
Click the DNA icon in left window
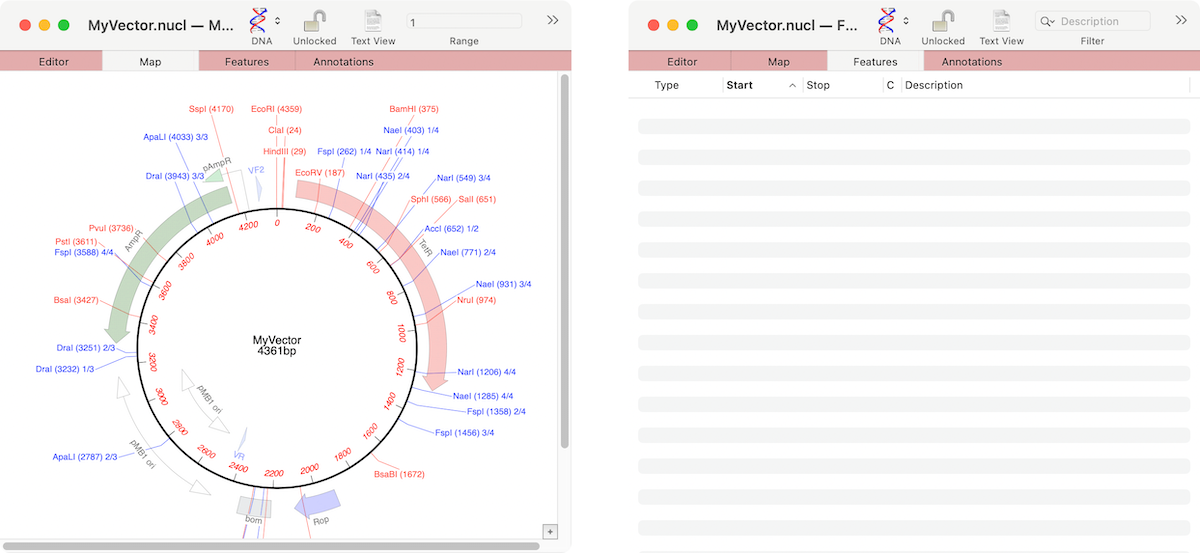(259, 20)
